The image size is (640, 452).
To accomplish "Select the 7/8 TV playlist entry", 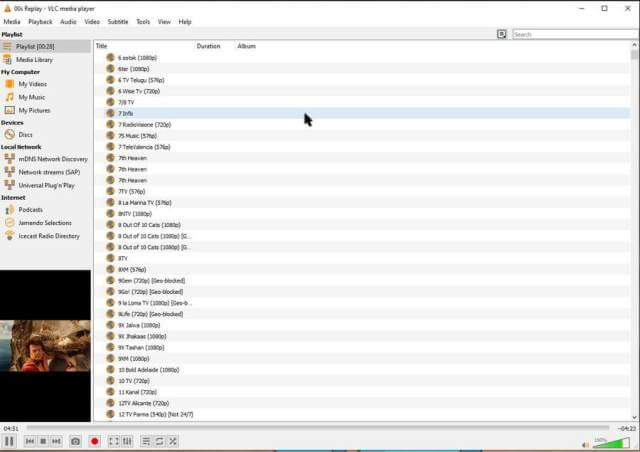I will point(362,102).
